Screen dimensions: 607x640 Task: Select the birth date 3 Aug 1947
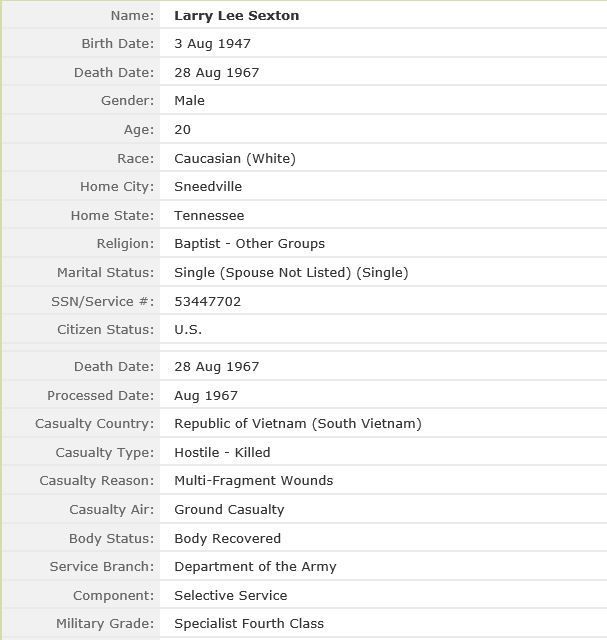pyautogui.click(x=212, y=44)
